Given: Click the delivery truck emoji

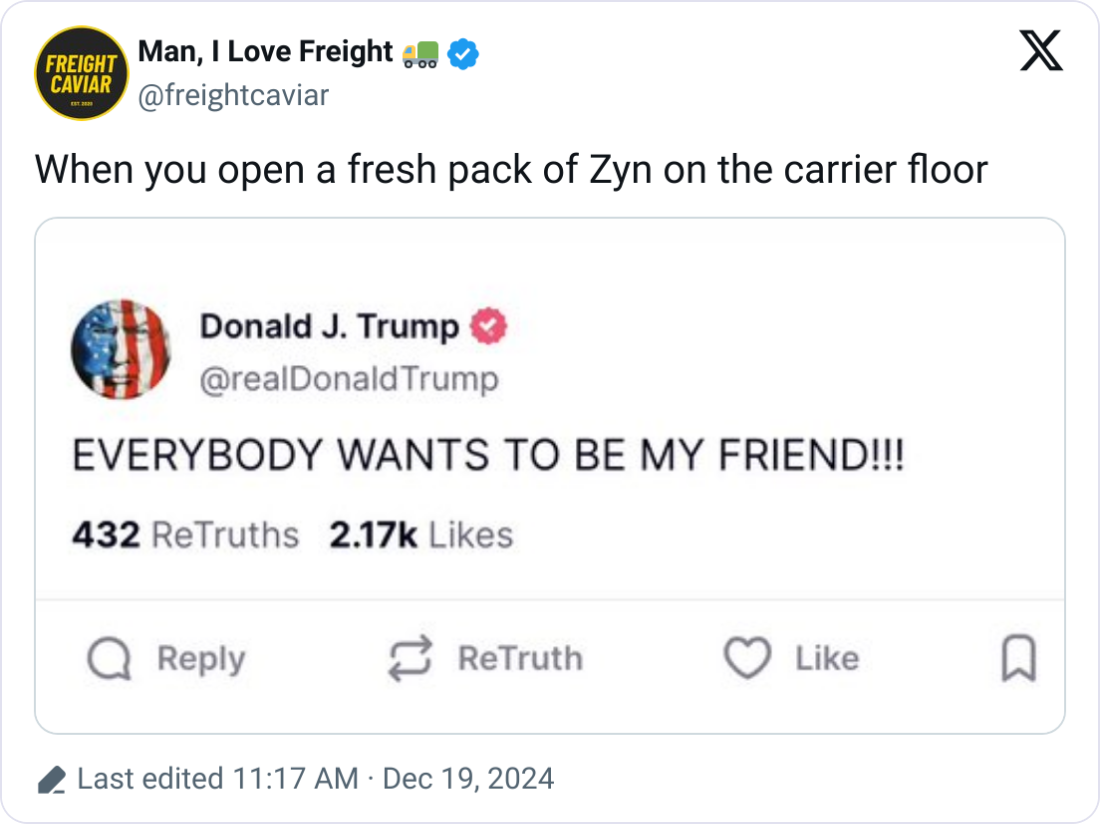Looking at the screenshot, I should (419, 54).
